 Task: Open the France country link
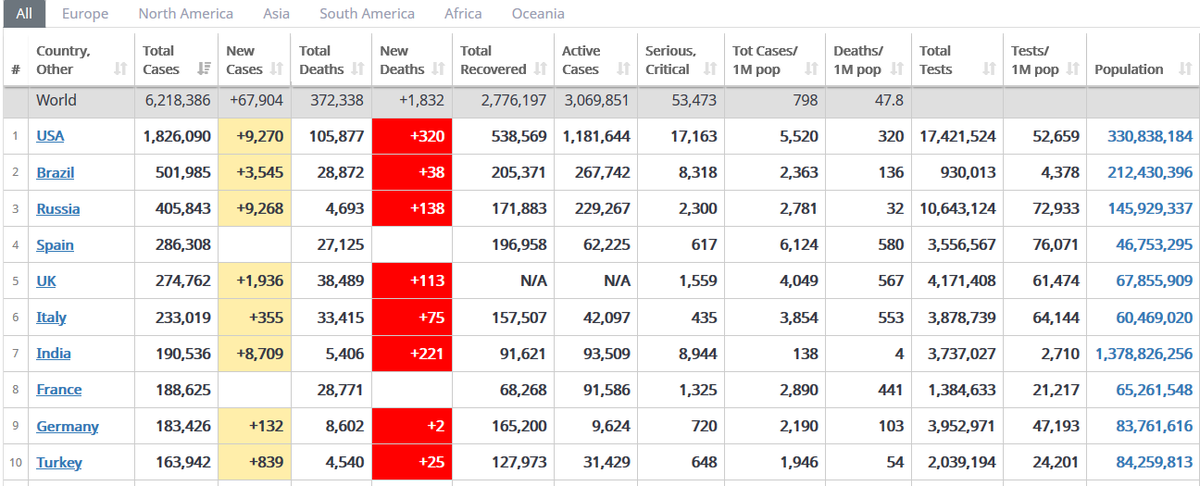59,389
